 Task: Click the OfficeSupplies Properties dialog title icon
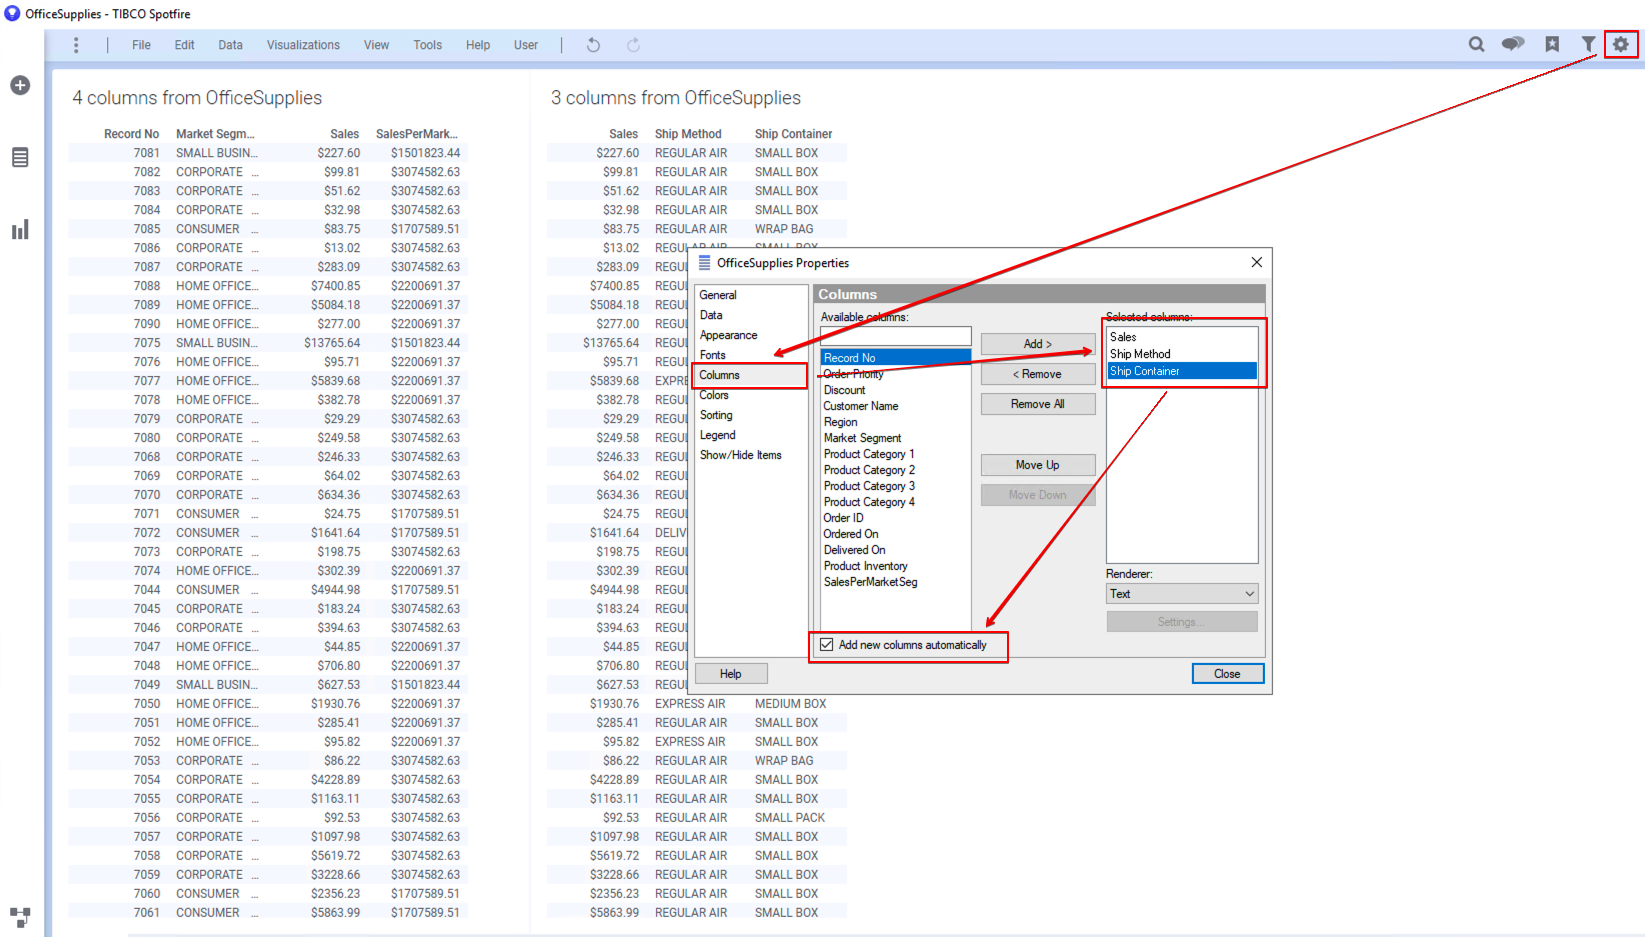point(704,263)
